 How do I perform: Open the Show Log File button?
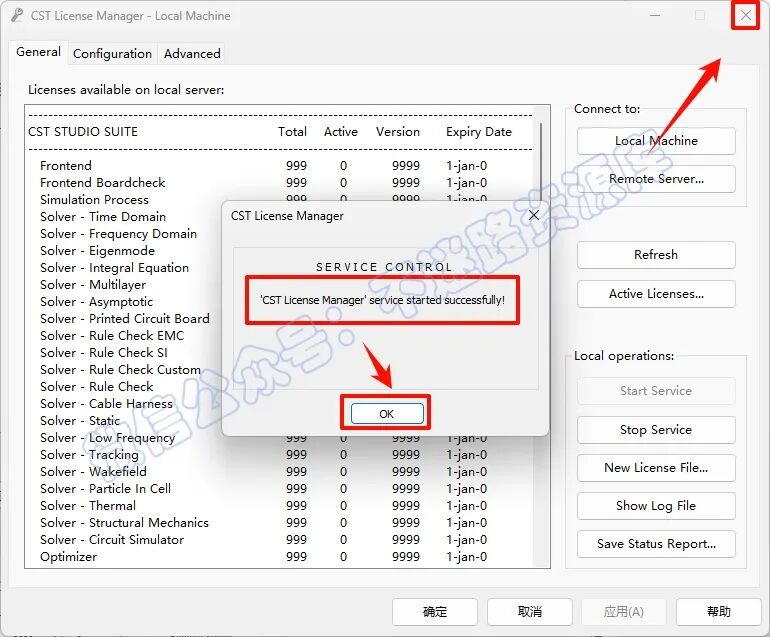click(x=656, y=506)
